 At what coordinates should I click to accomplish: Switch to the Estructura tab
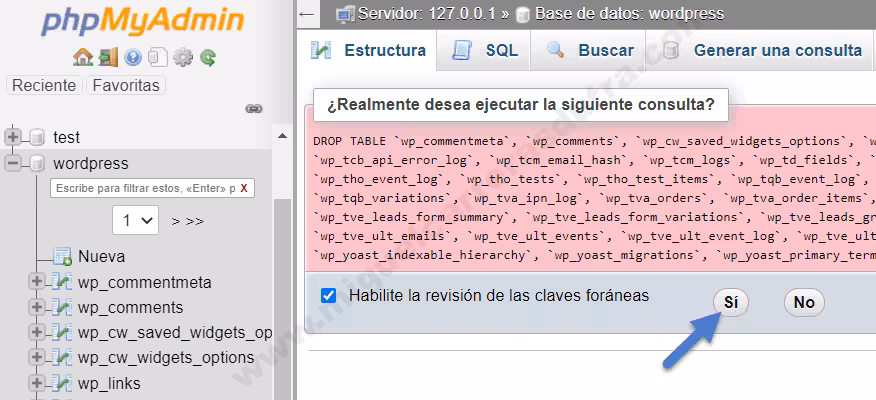point(369,50)
